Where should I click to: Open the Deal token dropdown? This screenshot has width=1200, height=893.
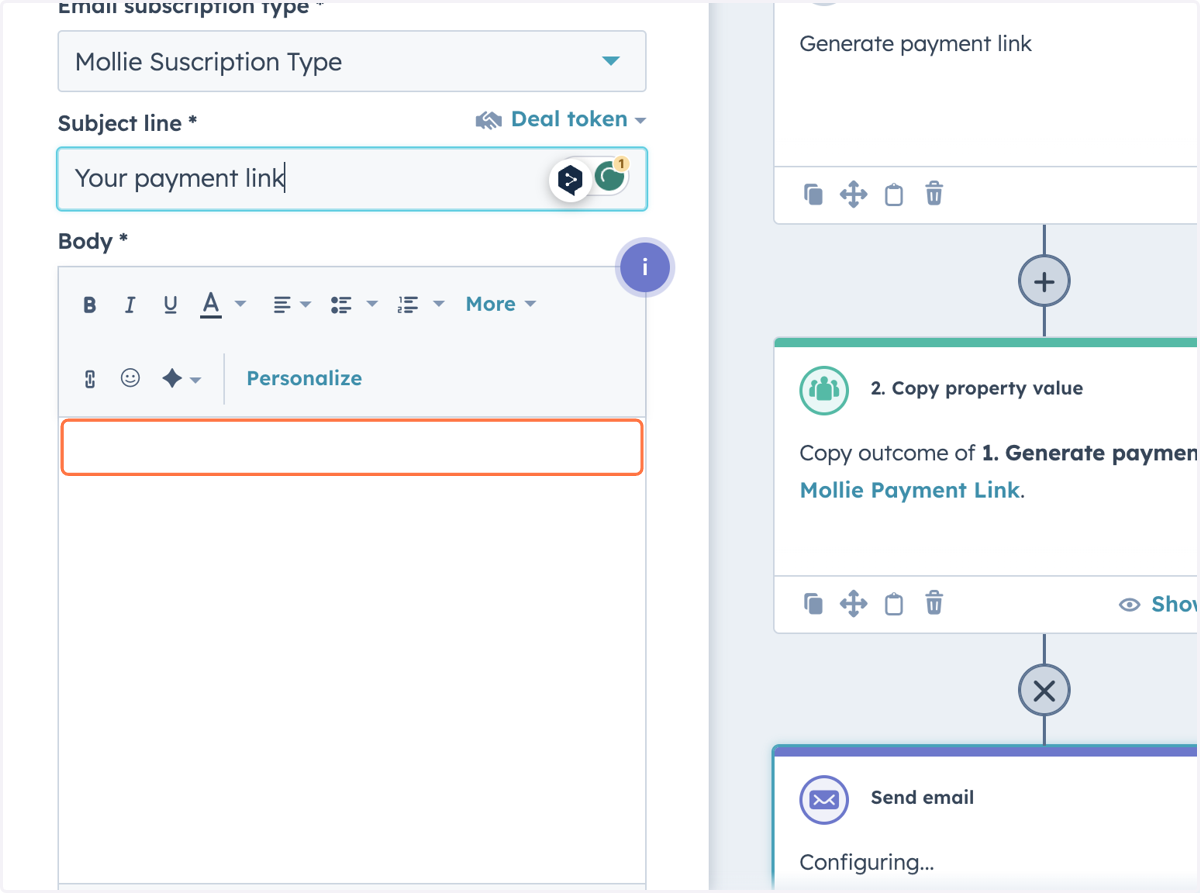point(578,119)
